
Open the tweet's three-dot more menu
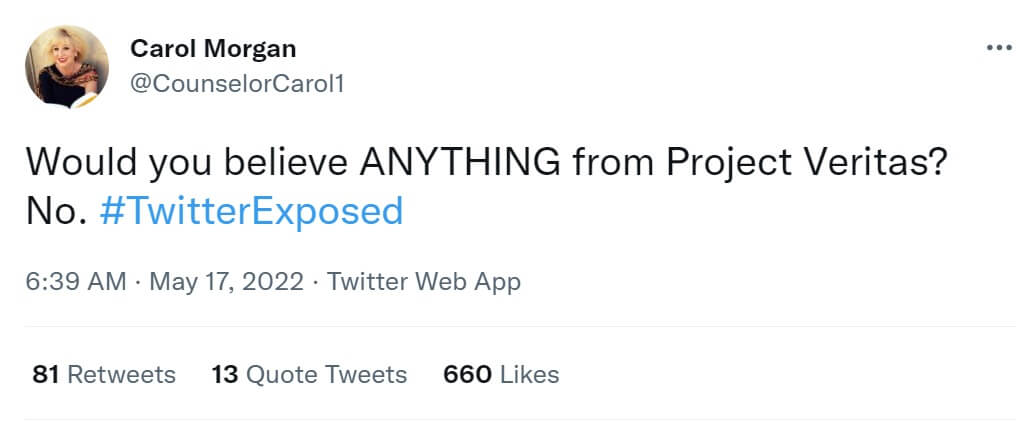click(x=999, y=48)
